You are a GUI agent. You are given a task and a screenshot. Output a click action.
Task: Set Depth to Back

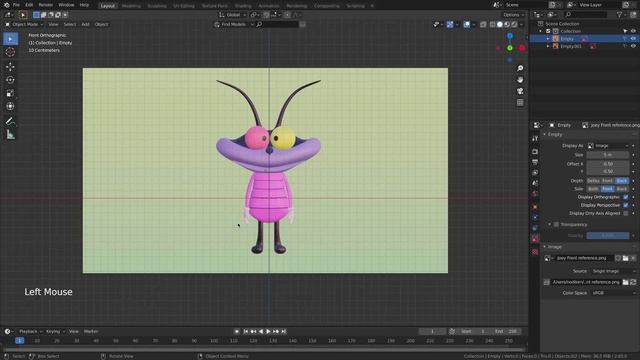[622, 181]
